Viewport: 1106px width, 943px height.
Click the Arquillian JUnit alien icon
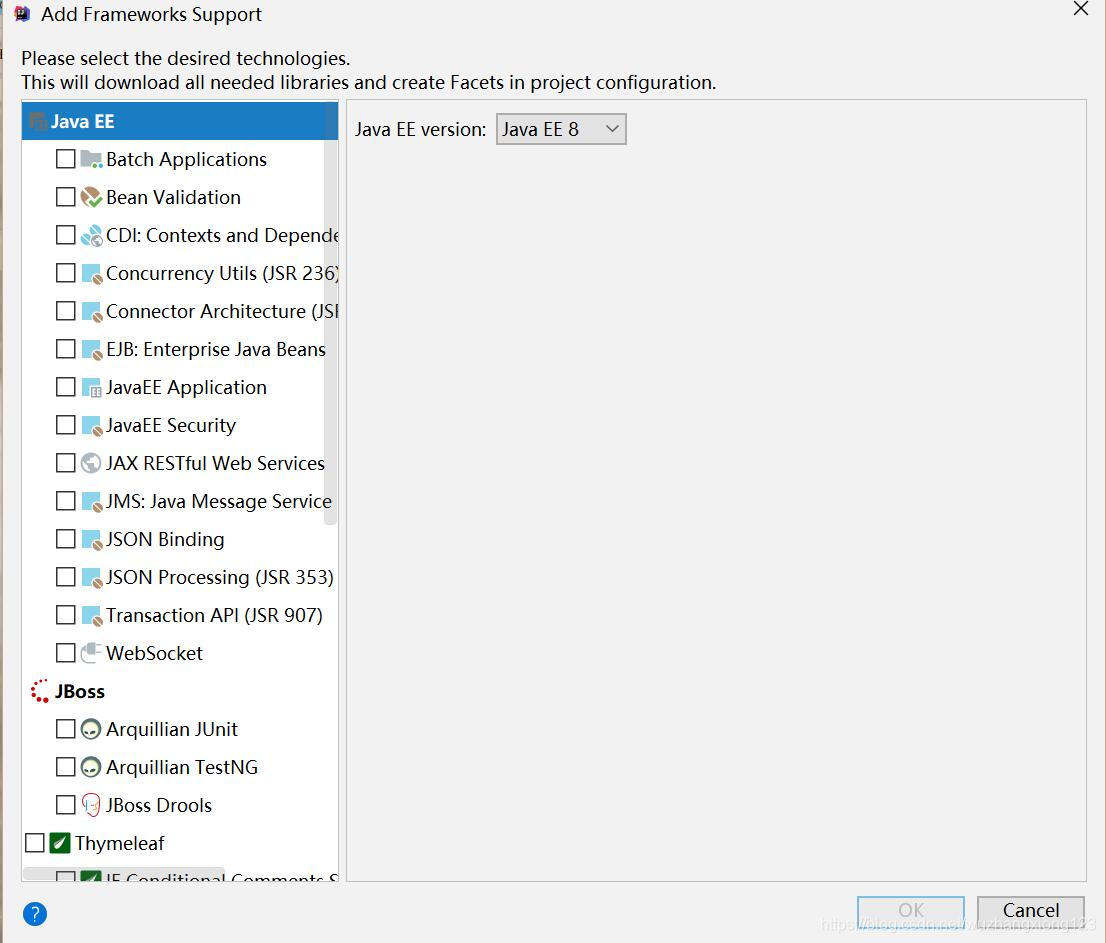tap(91, 729)
